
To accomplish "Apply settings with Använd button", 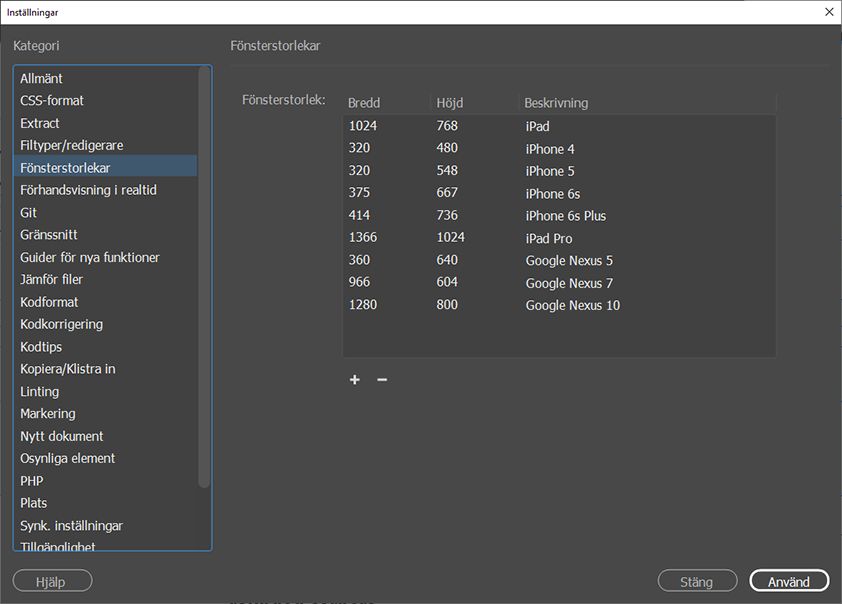I will point(789,581).
